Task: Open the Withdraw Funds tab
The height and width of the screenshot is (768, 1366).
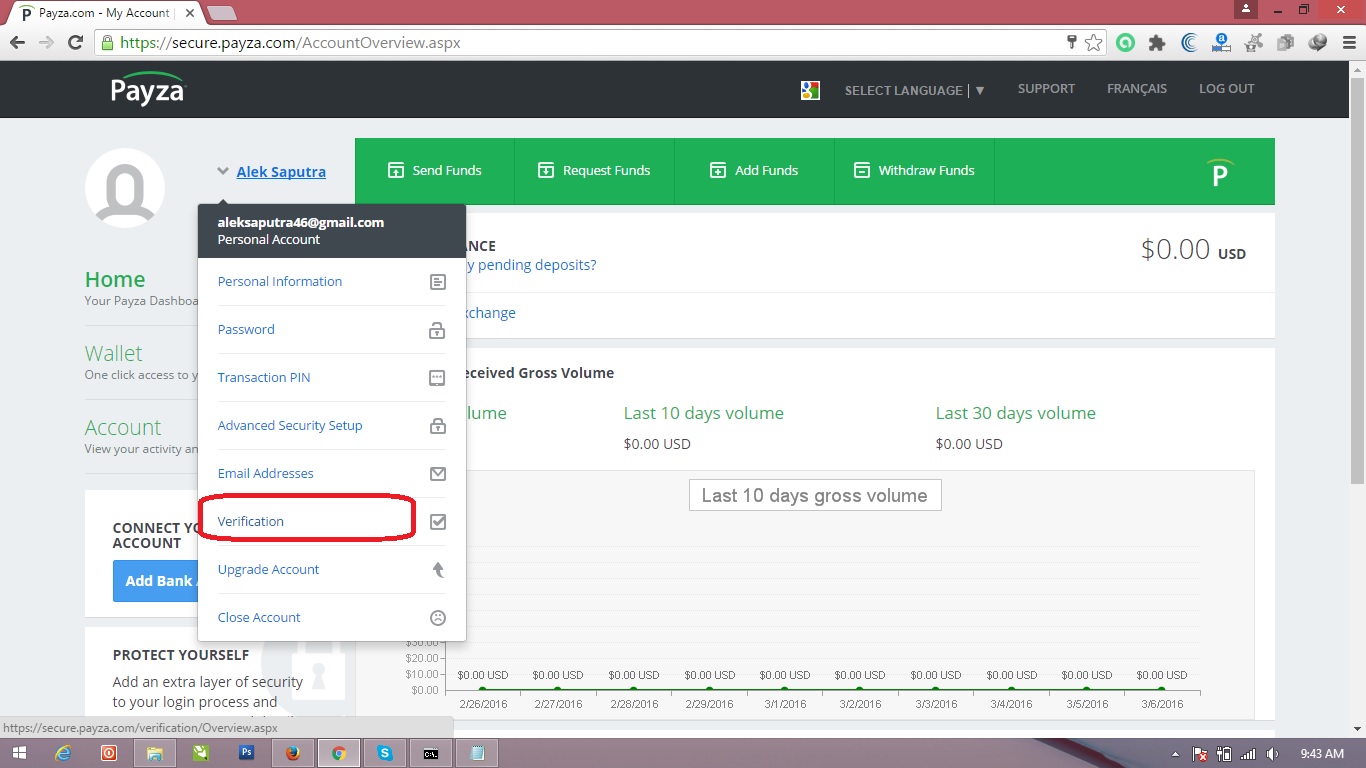Action: 915,171
